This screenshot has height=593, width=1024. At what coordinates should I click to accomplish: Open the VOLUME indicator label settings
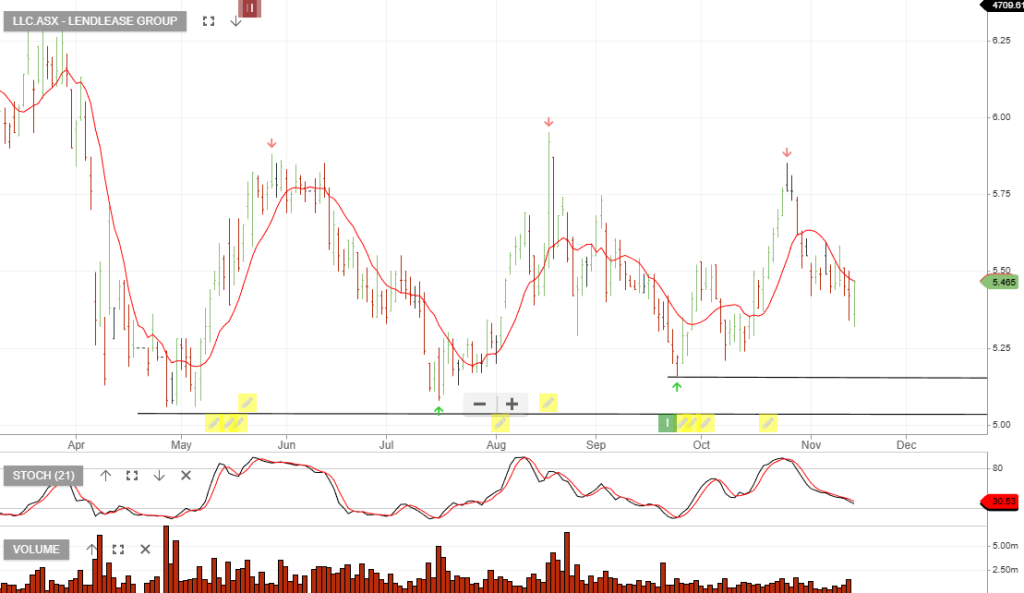point(38,549)
